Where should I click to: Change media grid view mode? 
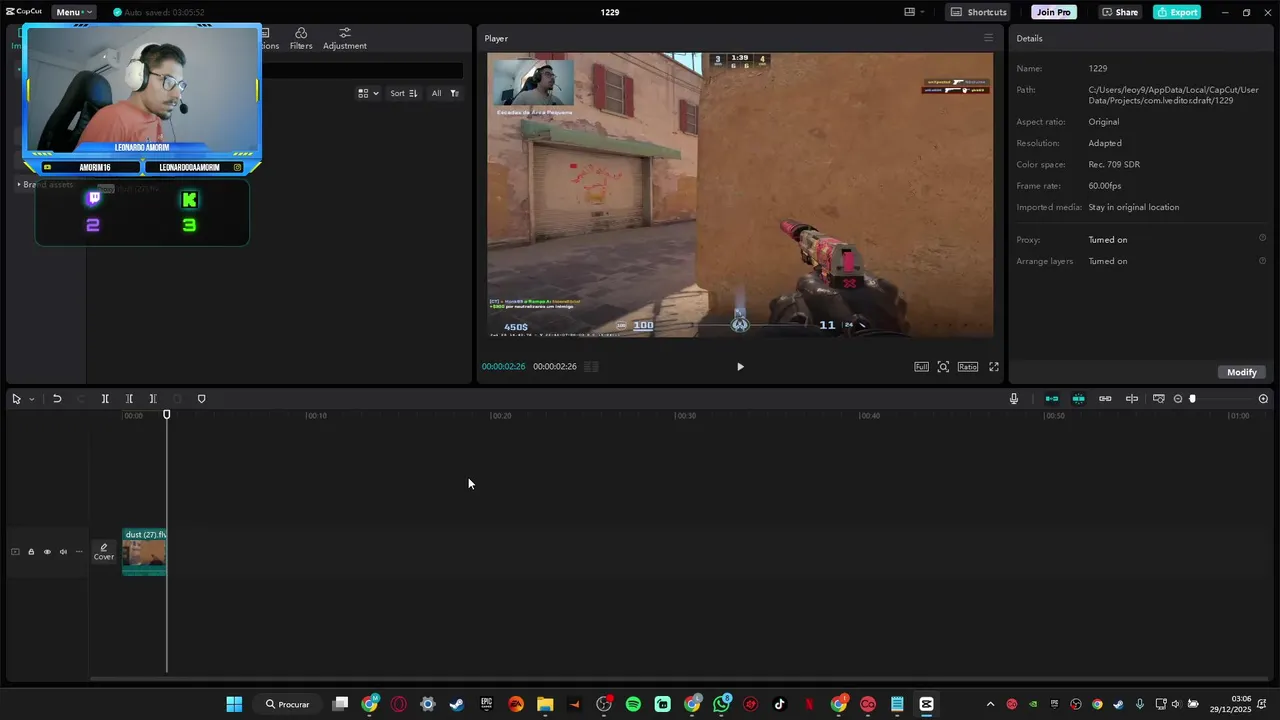(x=368, y=93)
